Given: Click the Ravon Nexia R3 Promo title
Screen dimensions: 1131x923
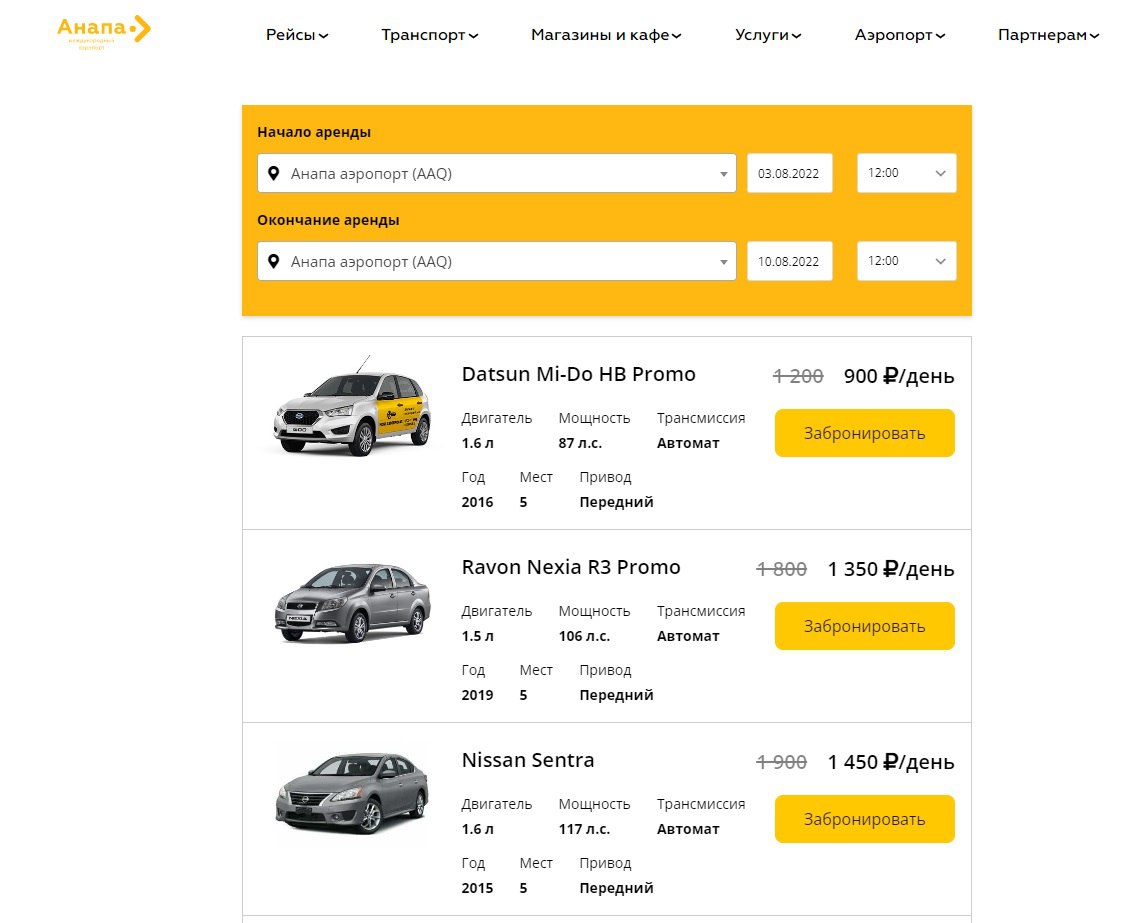Looking at the screenshot, I should point(571,568).
